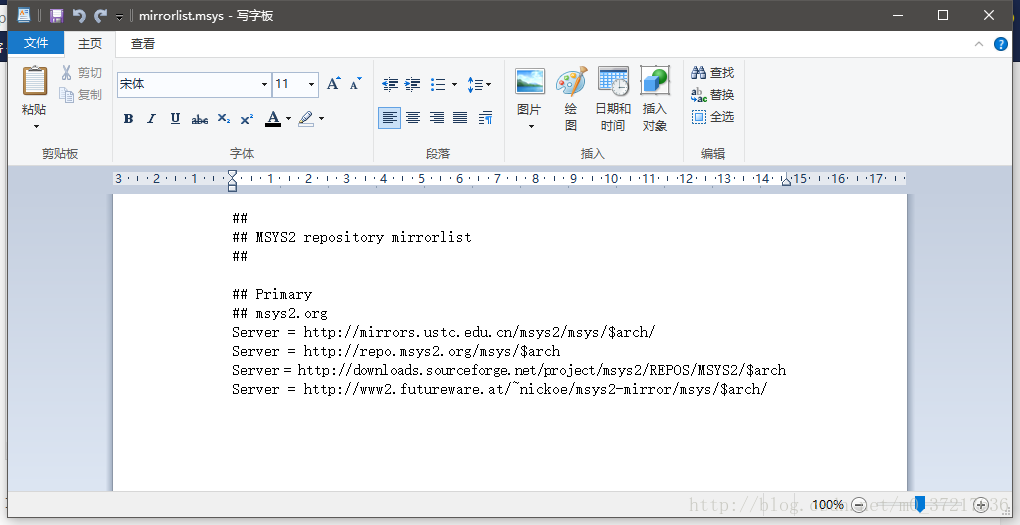The height and width of the screenshot is (525, 1020).
Task: Click the '## msys2.org' line
Action: coord(280,314)
